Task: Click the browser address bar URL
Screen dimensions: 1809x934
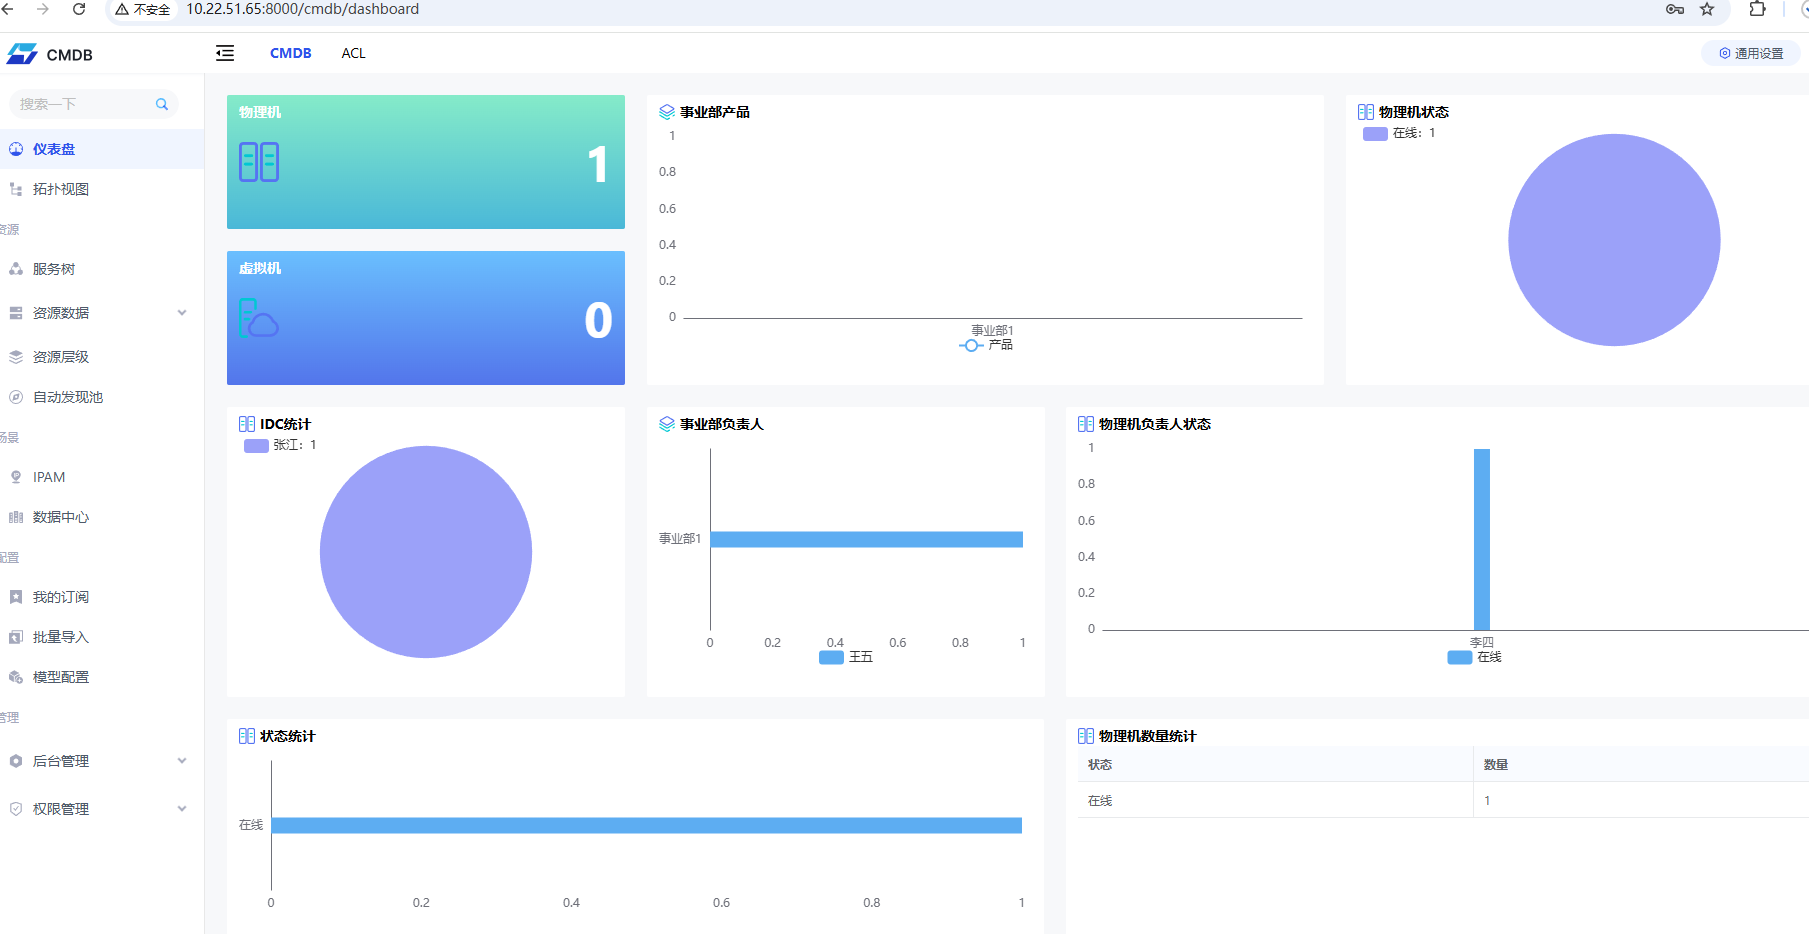Action: pos(303,9)
